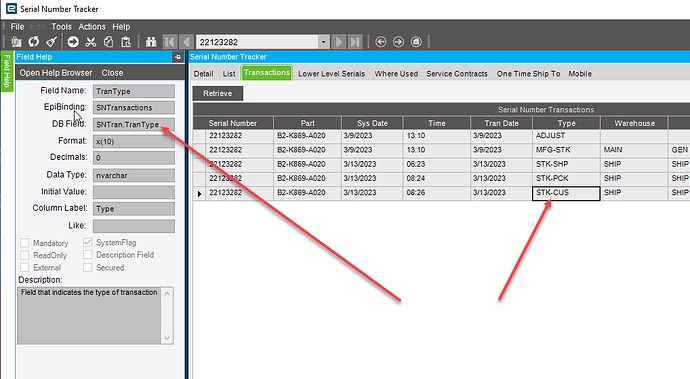Switch to the Mobile tab
The width and height of the screenshot is (690, 379).
coord(580,74)
